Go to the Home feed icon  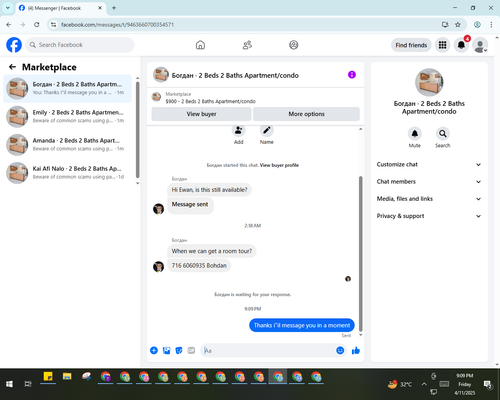pos(200,45)
